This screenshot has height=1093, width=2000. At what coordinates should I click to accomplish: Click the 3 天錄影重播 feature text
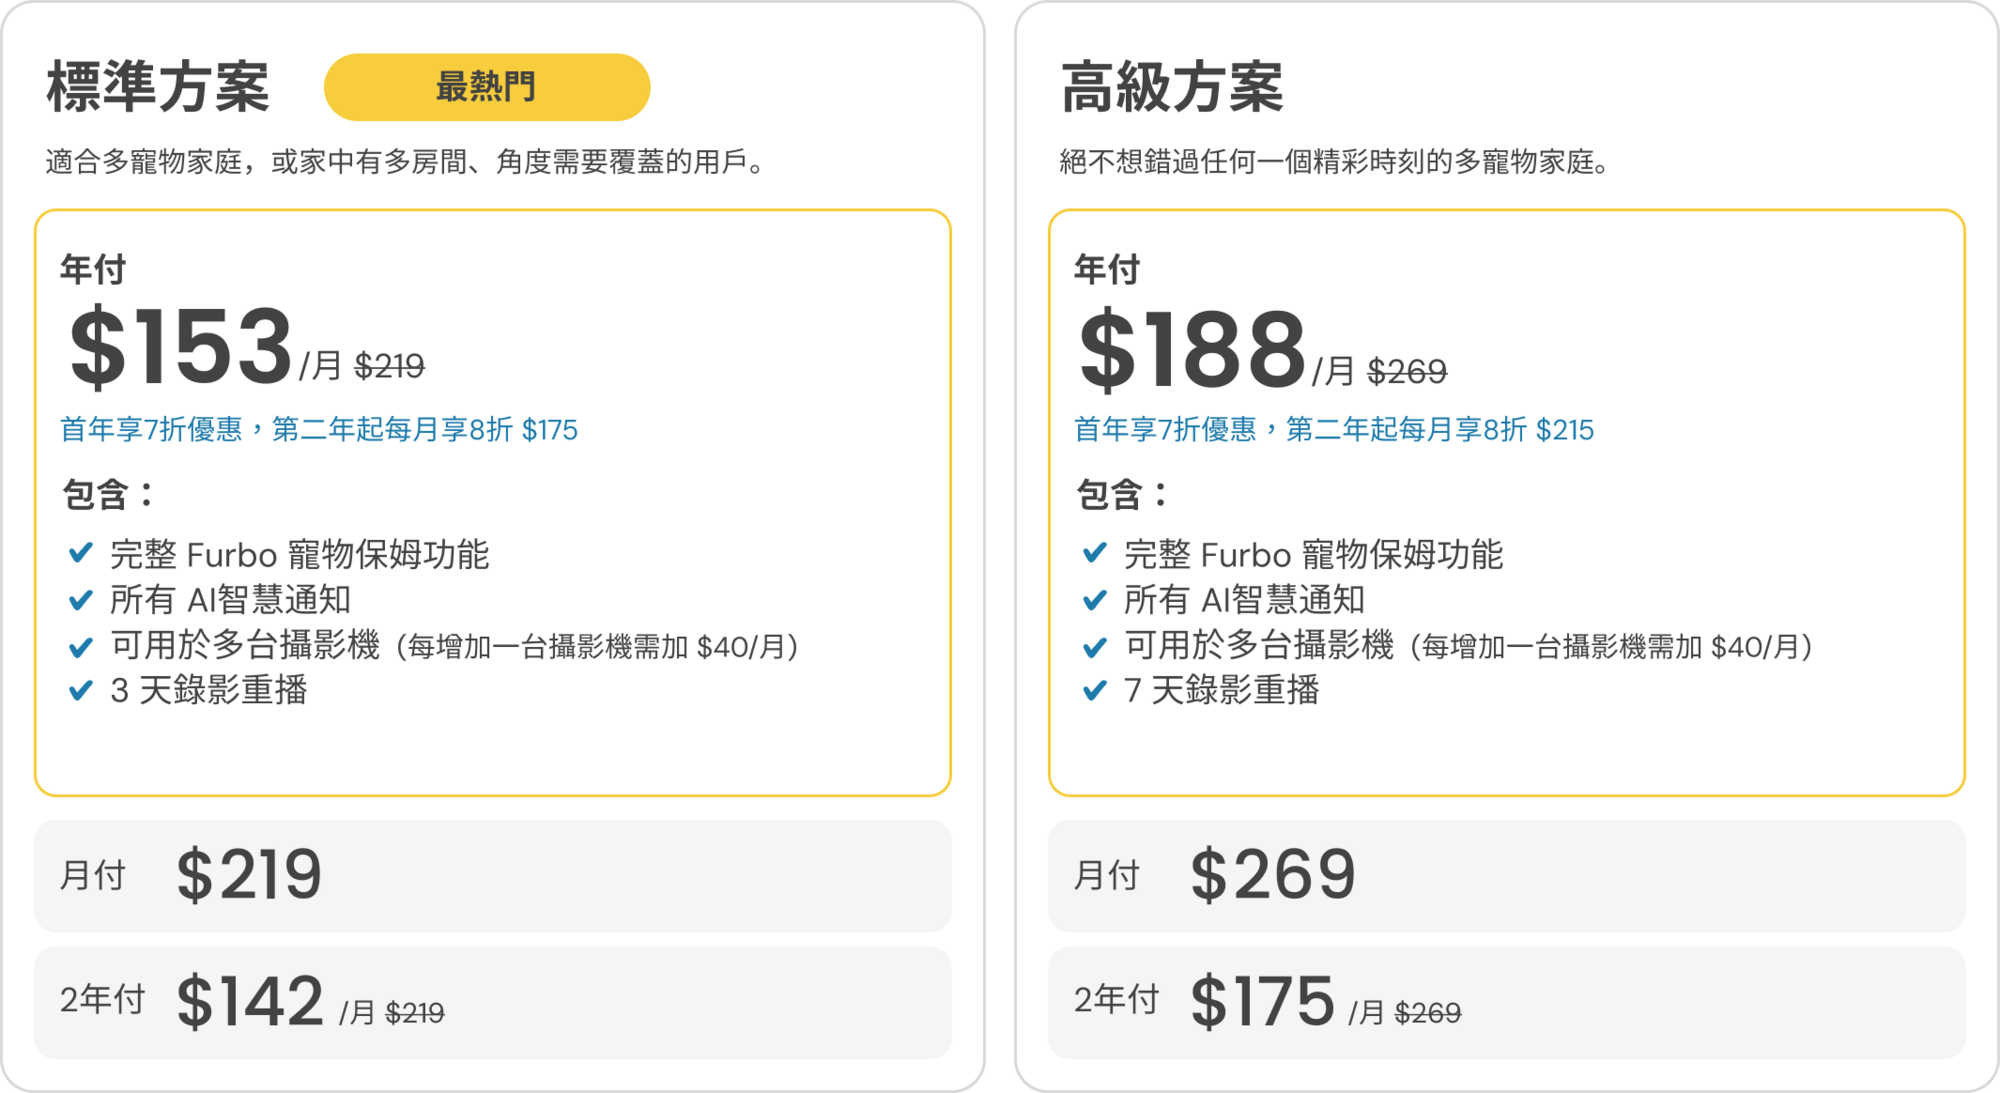click(x=209, y=690)
